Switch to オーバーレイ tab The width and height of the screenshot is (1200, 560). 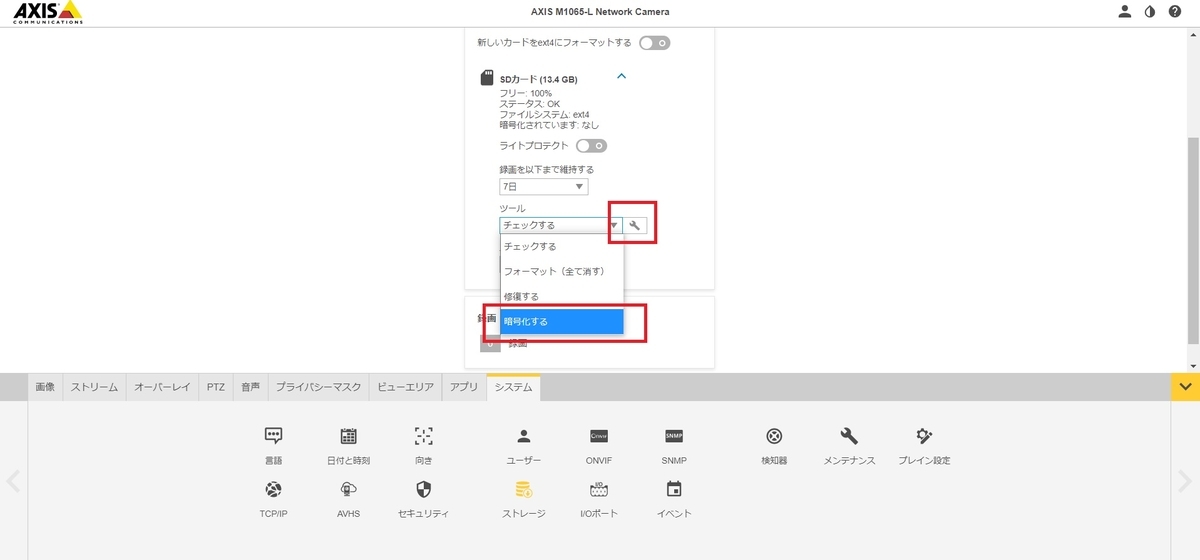162,387
